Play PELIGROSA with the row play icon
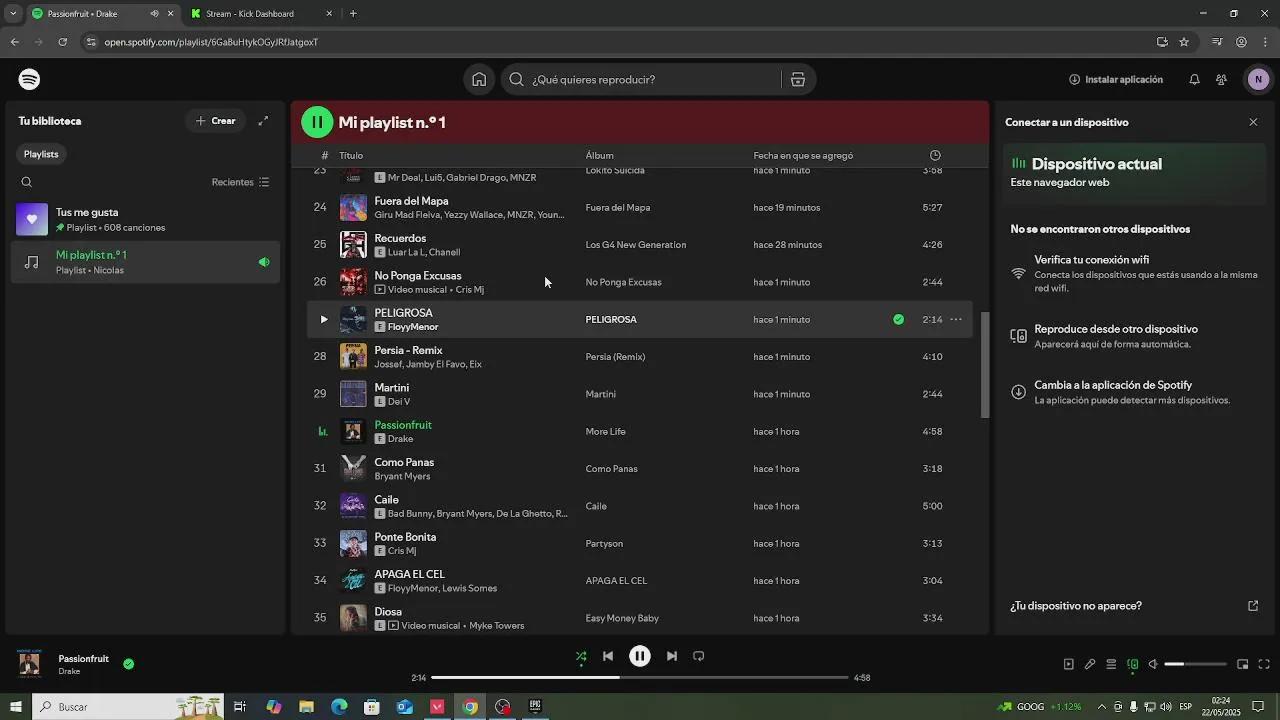 (x=323, y=320)
